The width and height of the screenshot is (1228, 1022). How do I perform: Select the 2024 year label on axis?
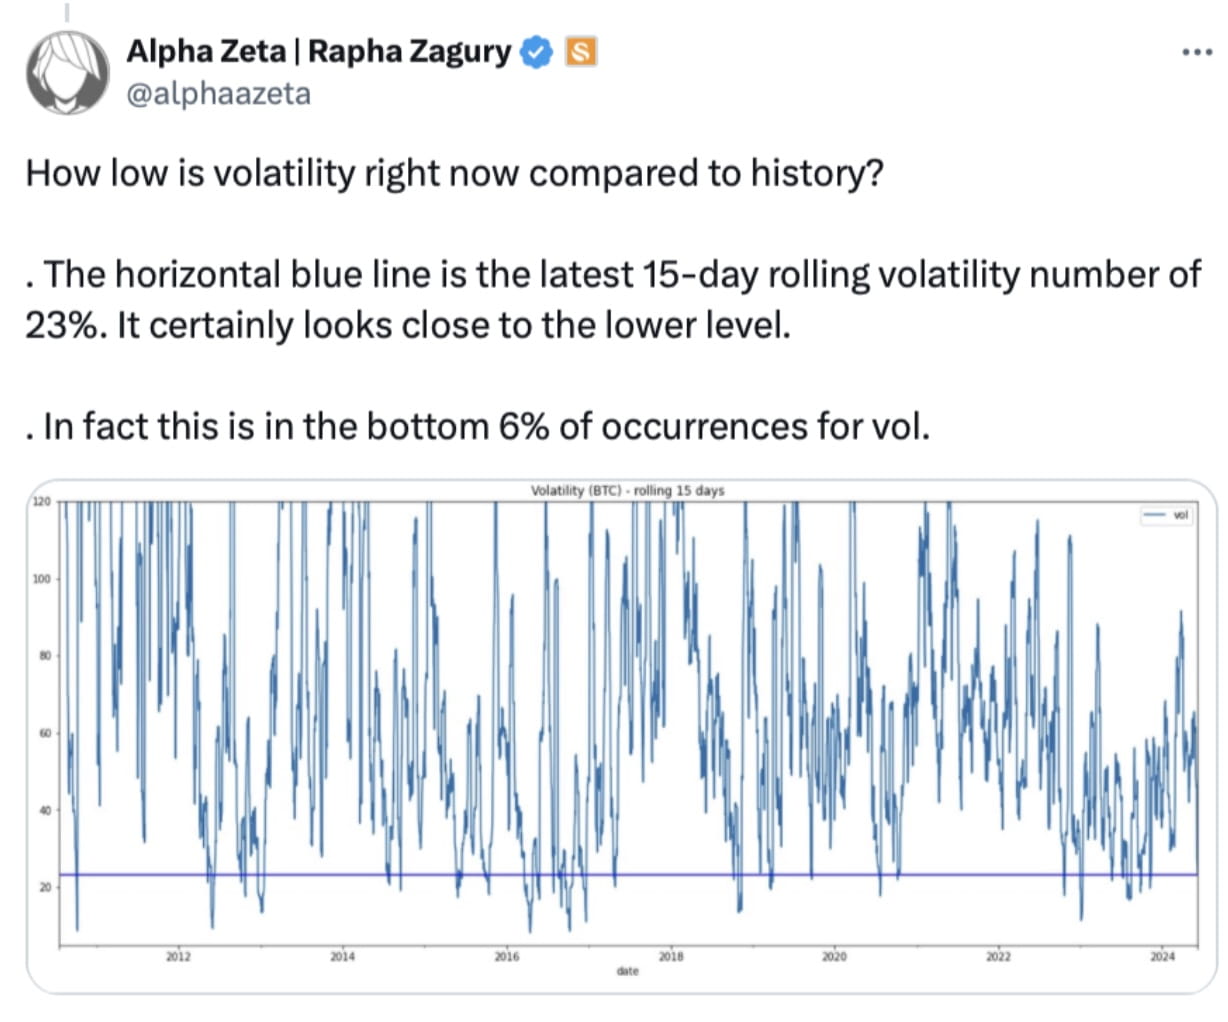(x=1161, y=956)
